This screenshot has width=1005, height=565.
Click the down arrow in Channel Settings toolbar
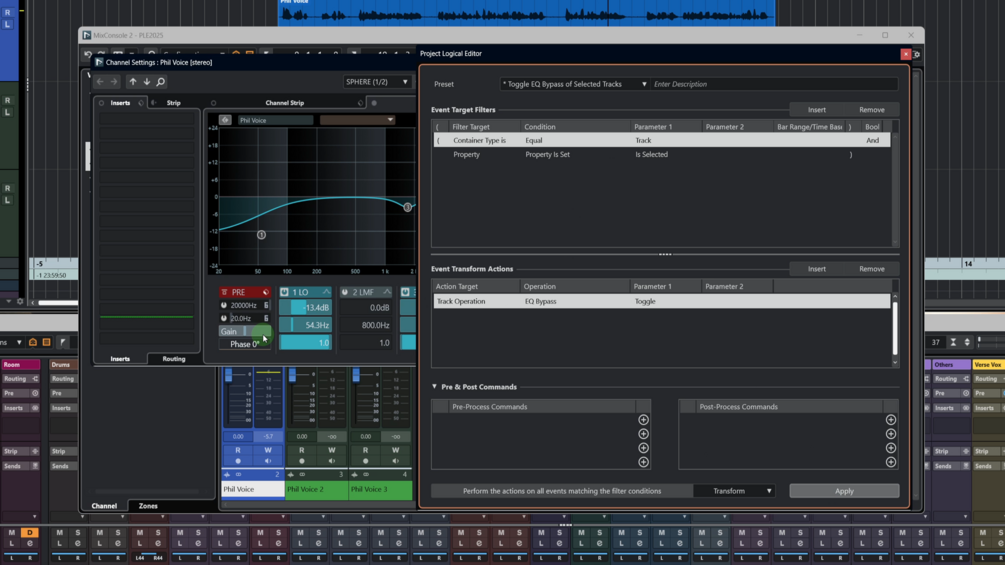pyautogui.click(x=147, y=82)
